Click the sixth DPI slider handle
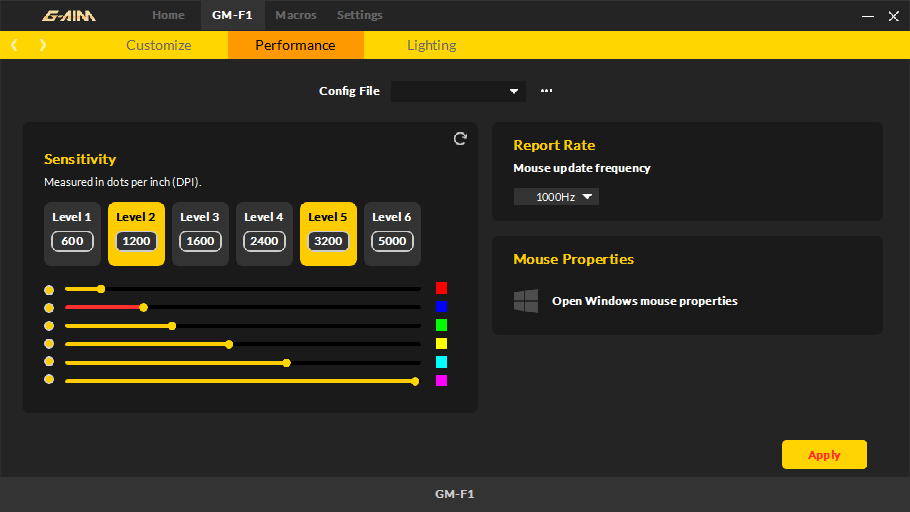The height and width of the screenshot is (512, 910). [x=414, y=381]
